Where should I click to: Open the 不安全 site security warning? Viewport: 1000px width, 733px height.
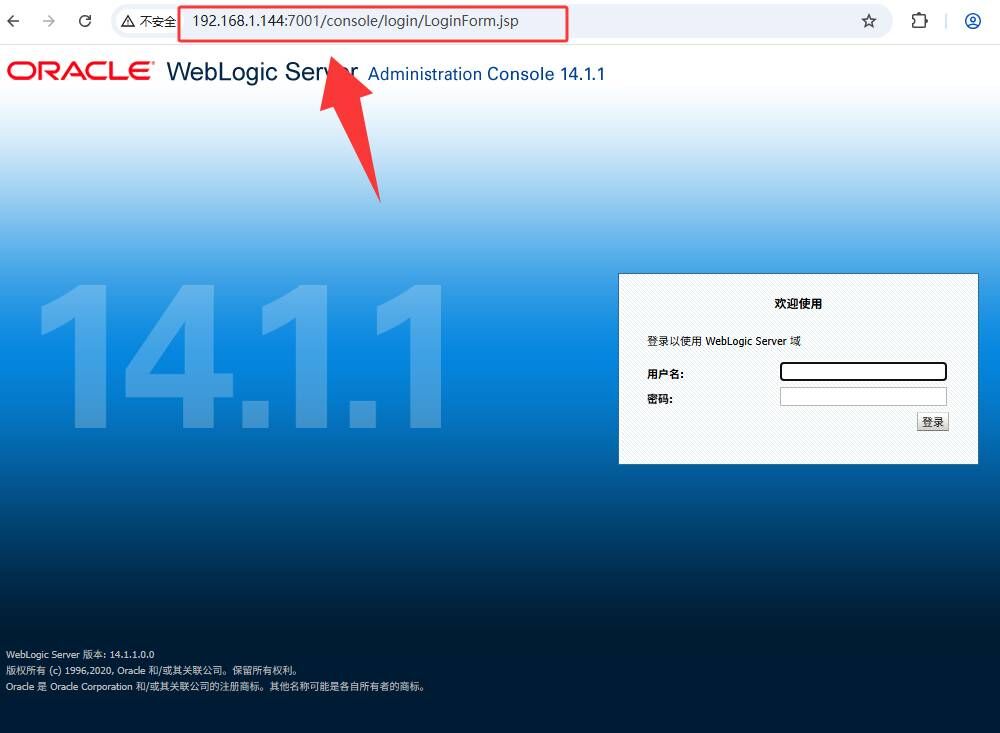(x=148, y=22)
